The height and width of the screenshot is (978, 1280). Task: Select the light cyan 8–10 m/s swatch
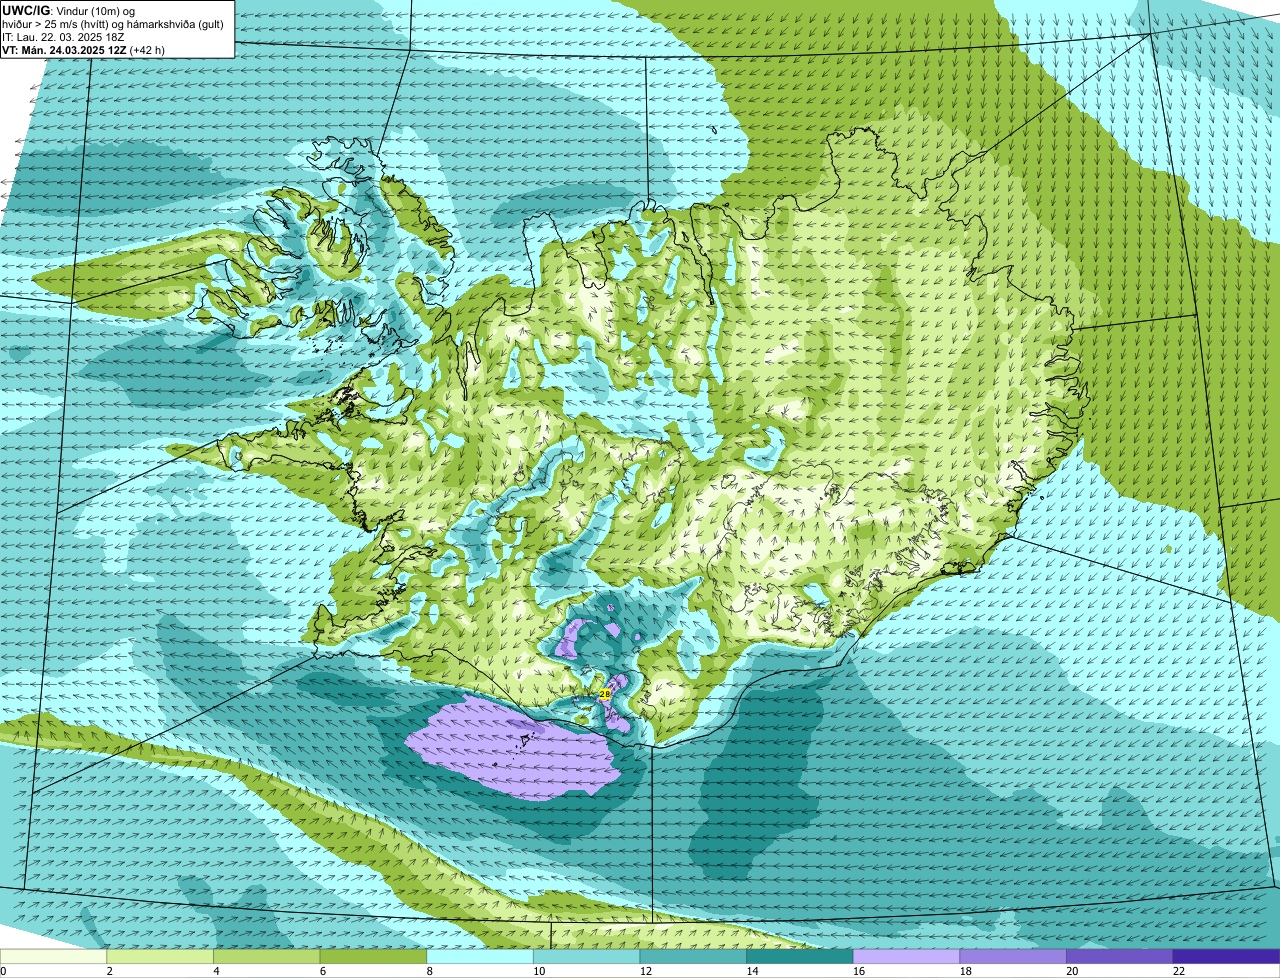tap(480, 956)
